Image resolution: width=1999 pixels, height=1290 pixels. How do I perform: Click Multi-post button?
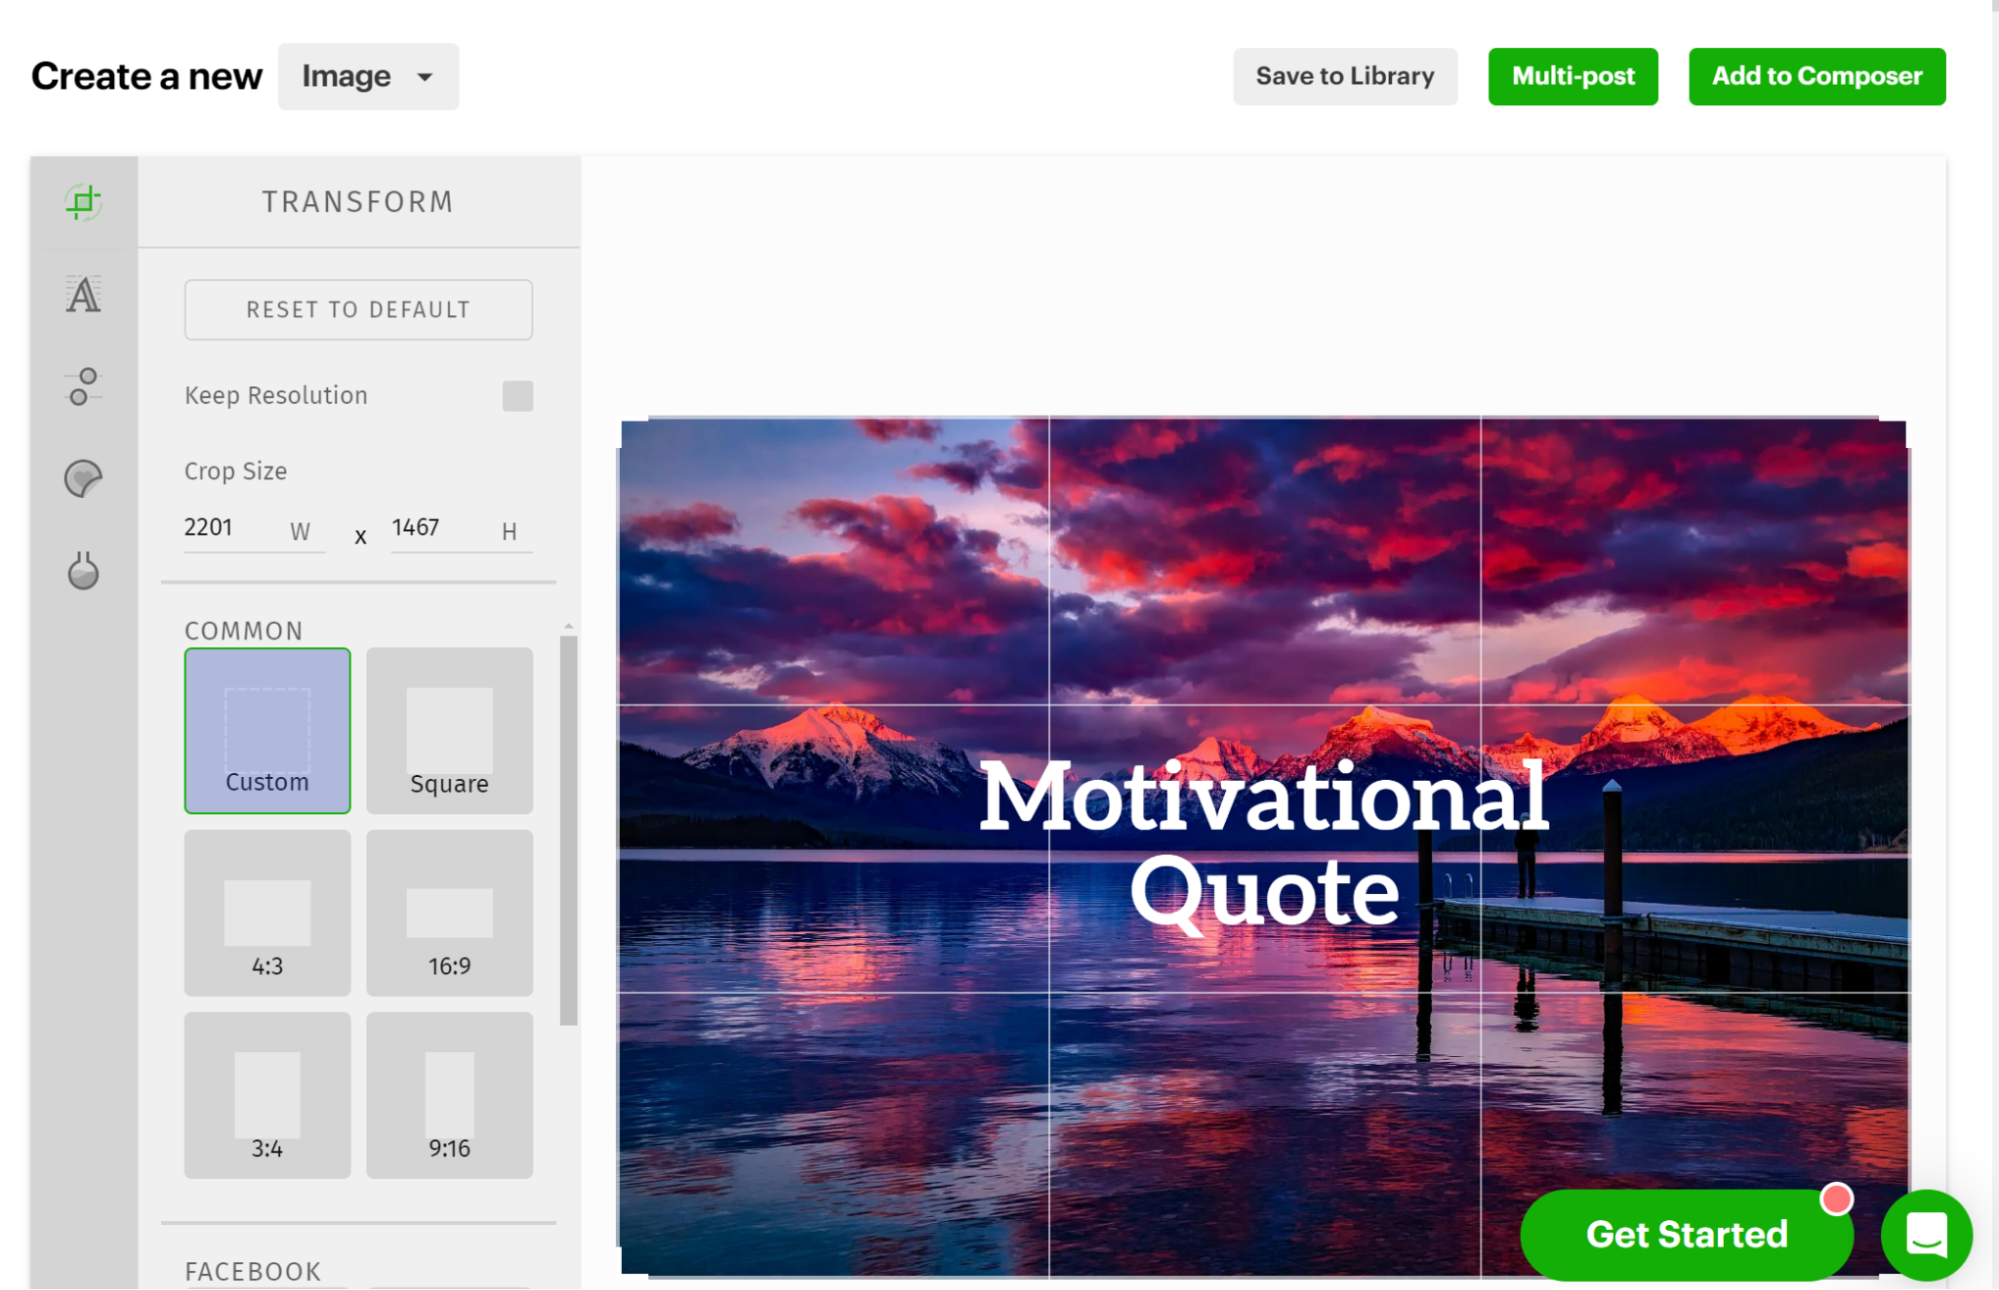click(x=1572, y=76)
